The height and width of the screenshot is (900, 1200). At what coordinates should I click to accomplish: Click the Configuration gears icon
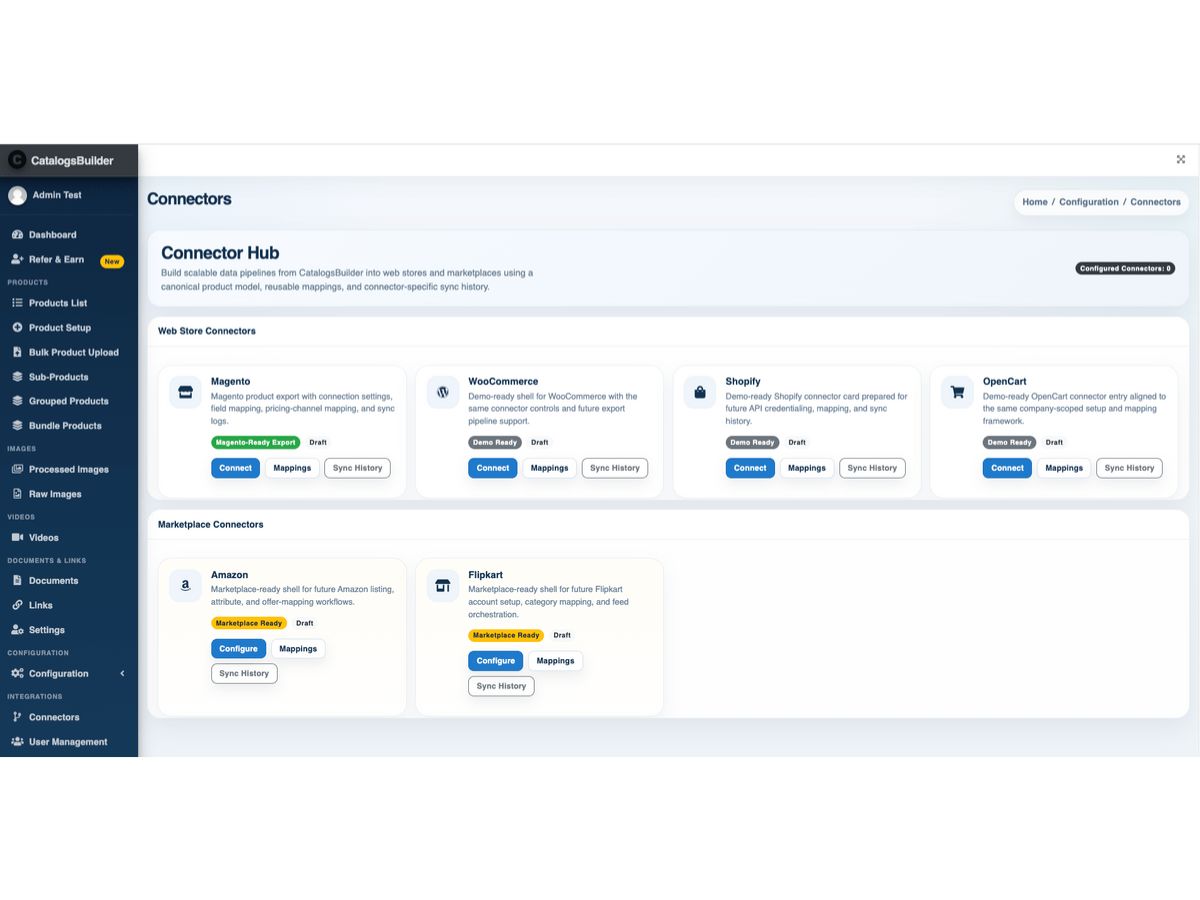pyautogui.click(x=17, y=674)
